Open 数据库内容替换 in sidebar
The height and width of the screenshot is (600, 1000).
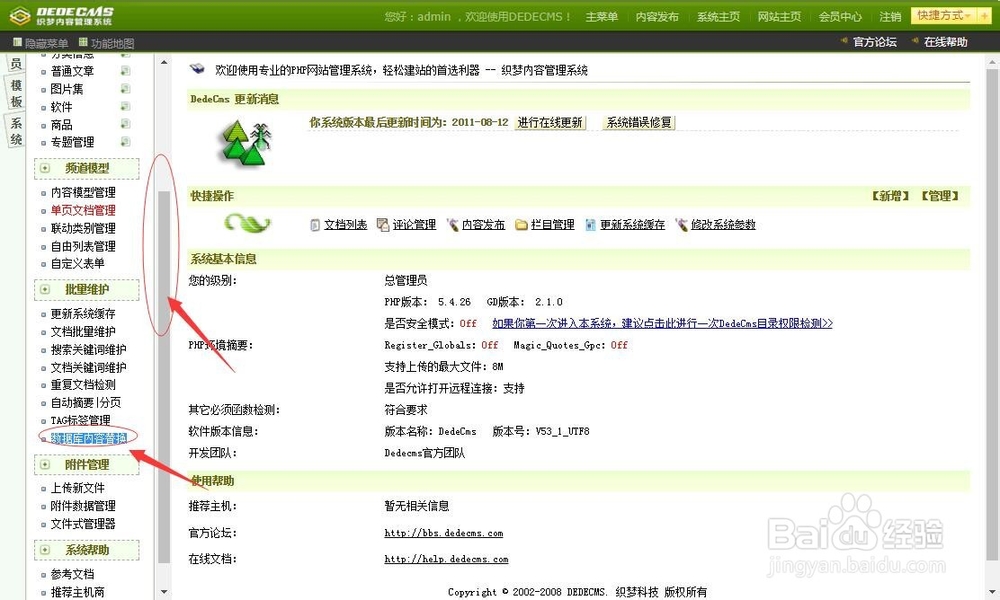click(89, 438)
